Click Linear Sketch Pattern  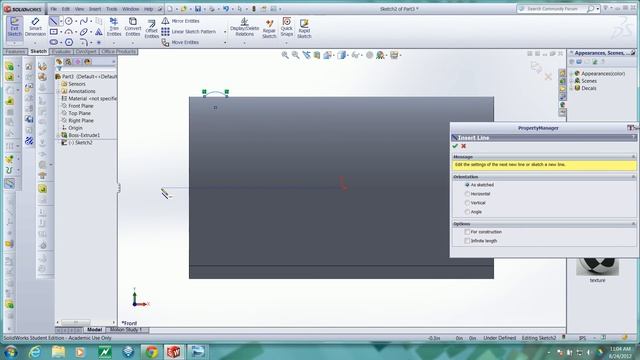(189, 31)
